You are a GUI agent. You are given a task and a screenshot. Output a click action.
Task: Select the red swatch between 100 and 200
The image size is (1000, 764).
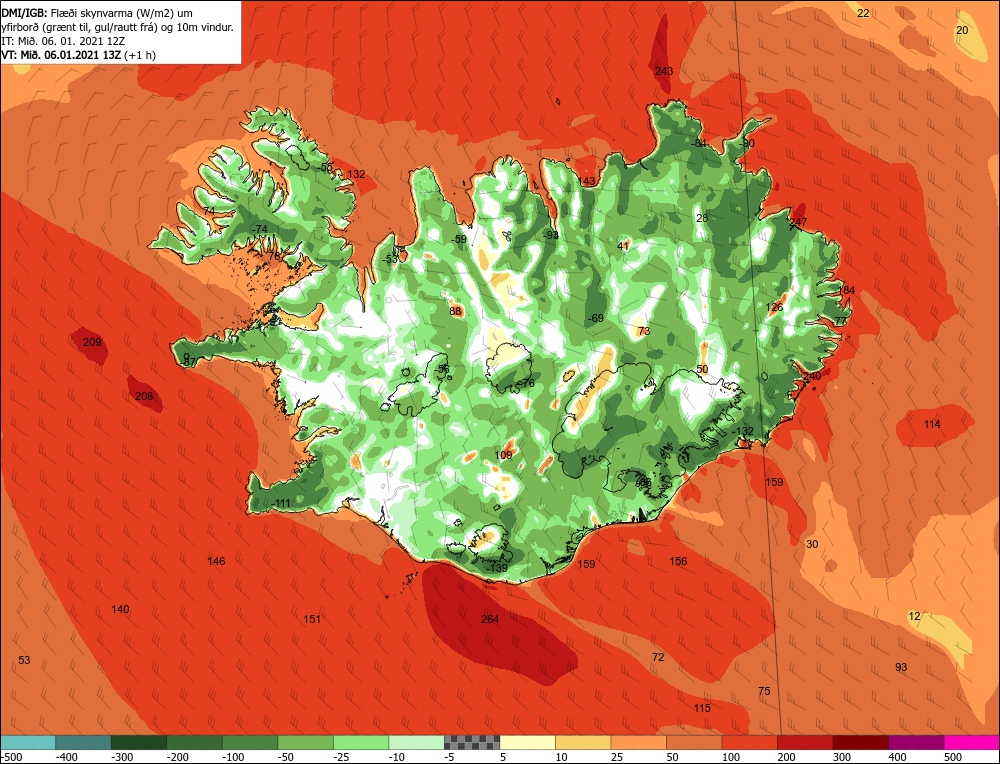click(x=750, y=742)
